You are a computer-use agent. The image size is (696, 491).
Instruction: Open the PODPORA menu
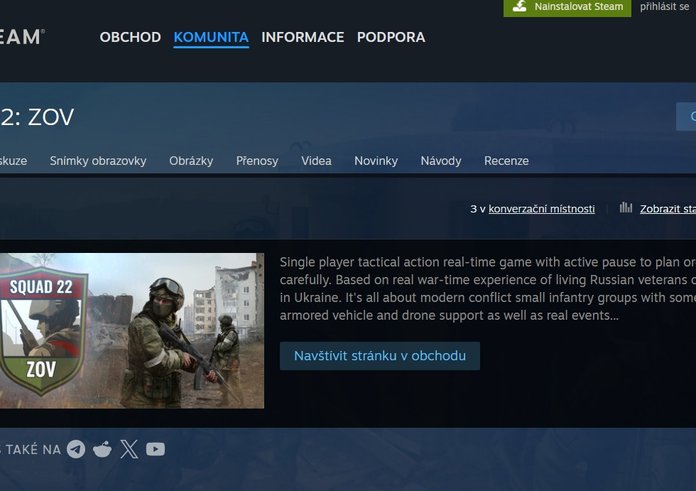(391, 37)
